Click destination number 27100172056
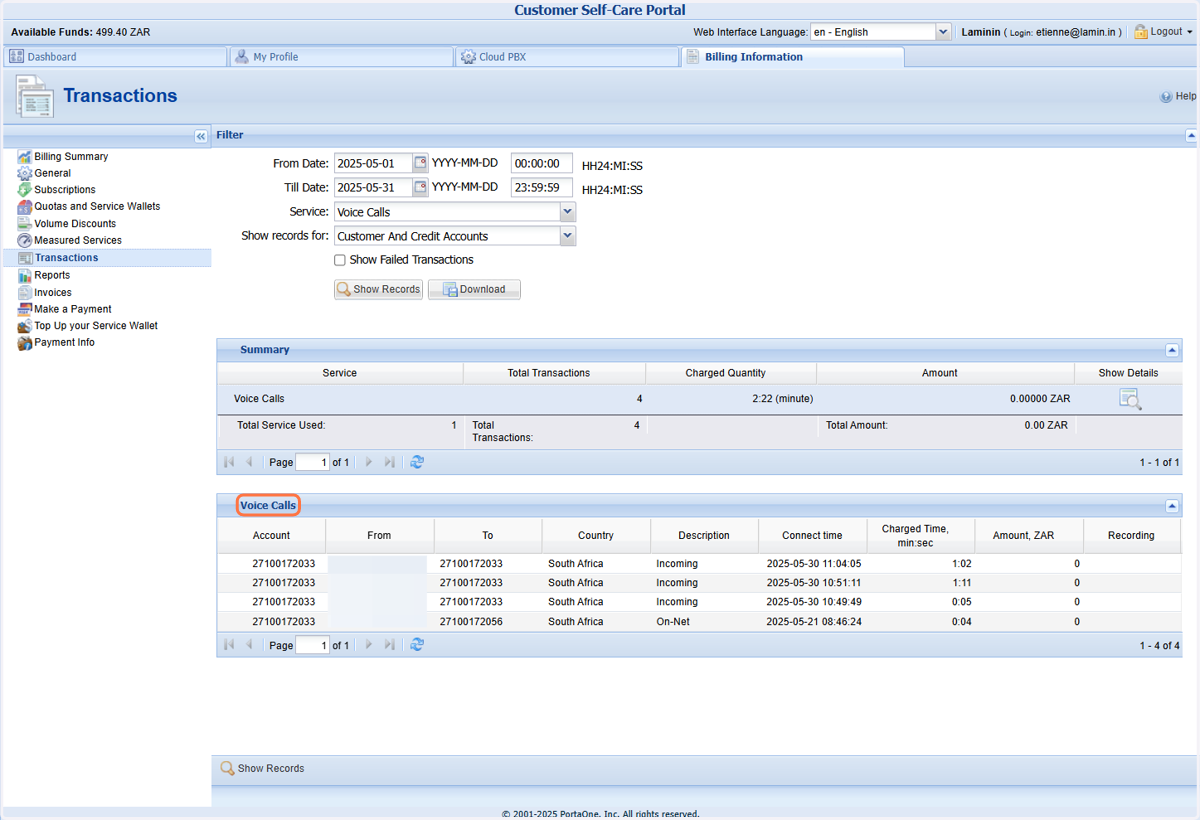Viewport: 1200px width, 820px height. 471,622
